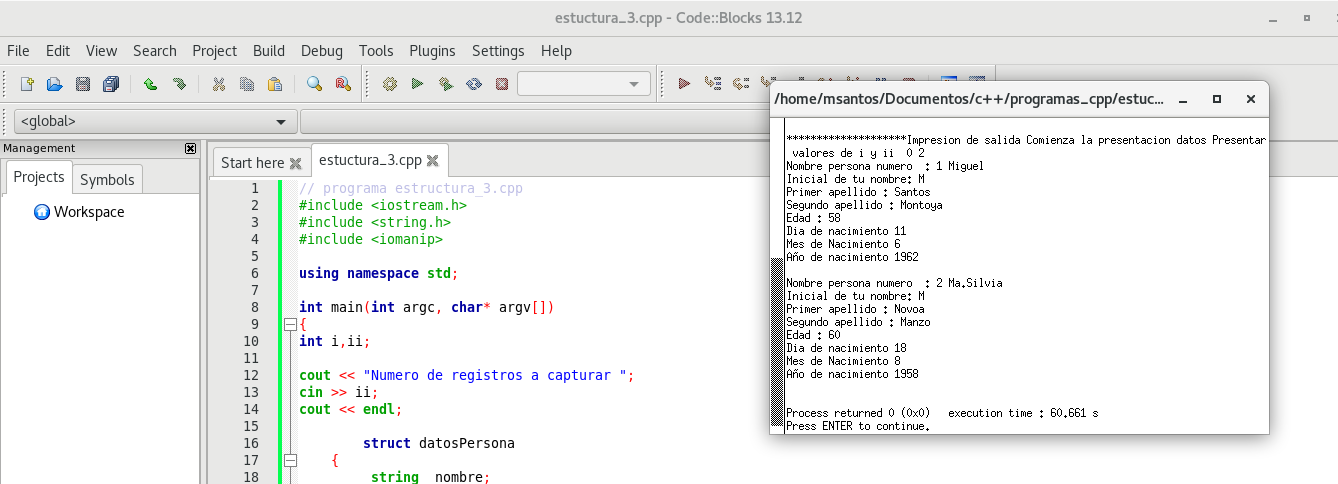Open the Build menu
Screen dimensions: 1338x484
pyautogui.click(x=268, y=51)
